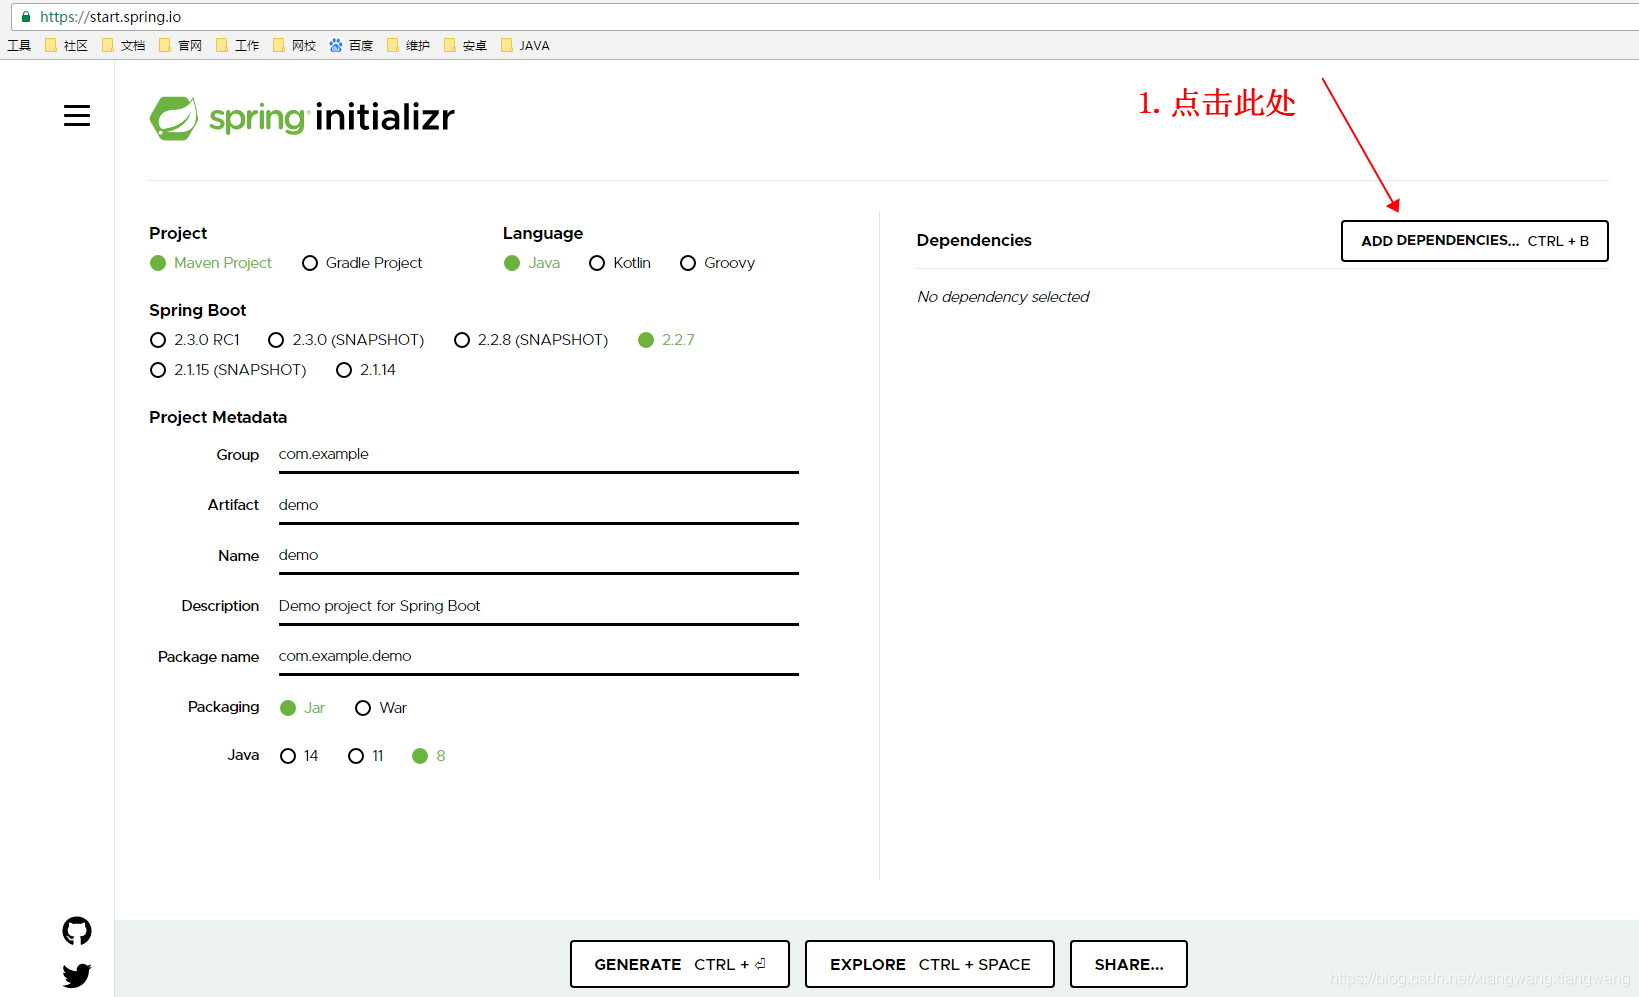Click the Spring Initializr leaf logo
The image size is (1639, 997).
(174, 117)
